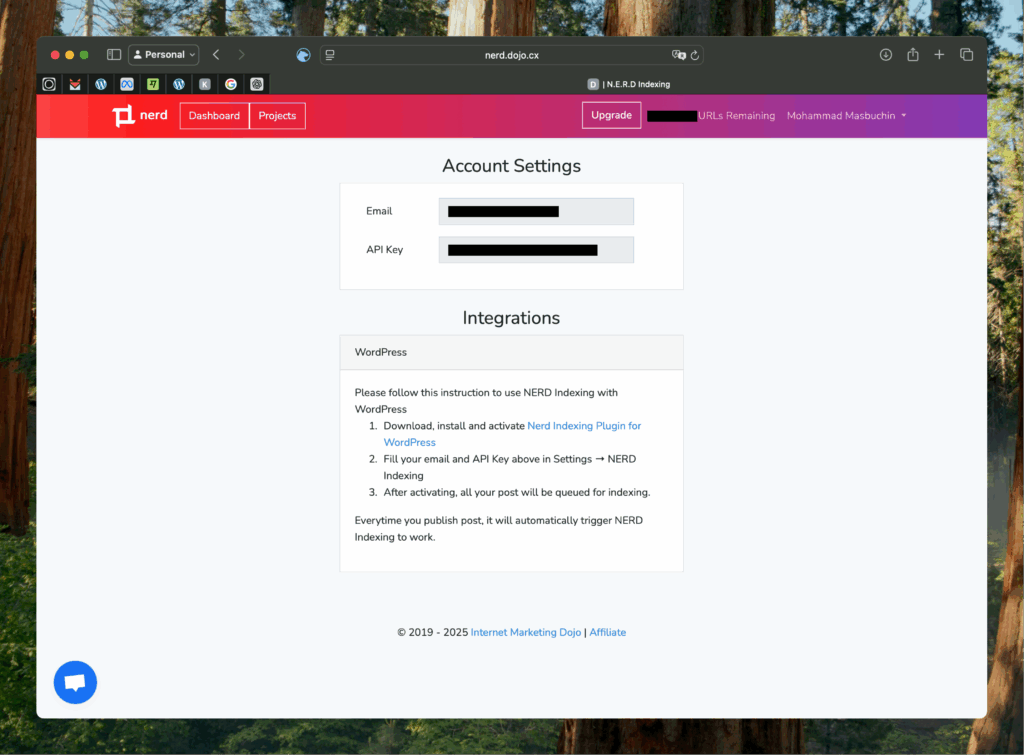Screen dimensions: 1024x755
Task: Show the downloads list
Action: click(886, 55)
